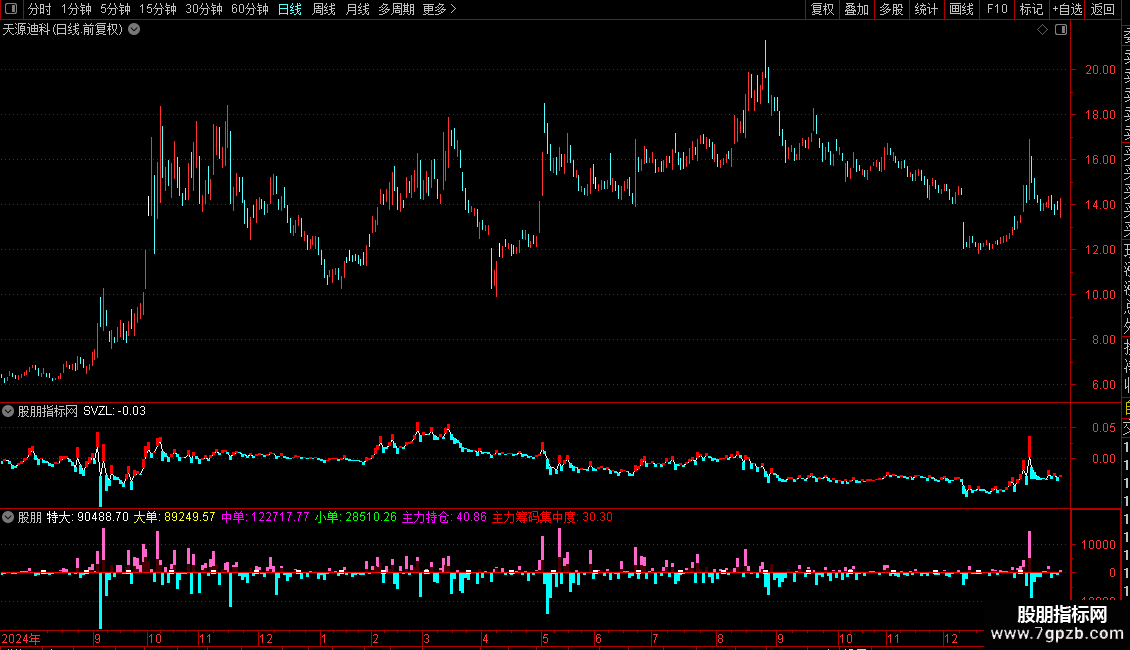Click the 20.00 price axis label
1130x650 pixels.
pyautogui.click(x=1100, y=70)
